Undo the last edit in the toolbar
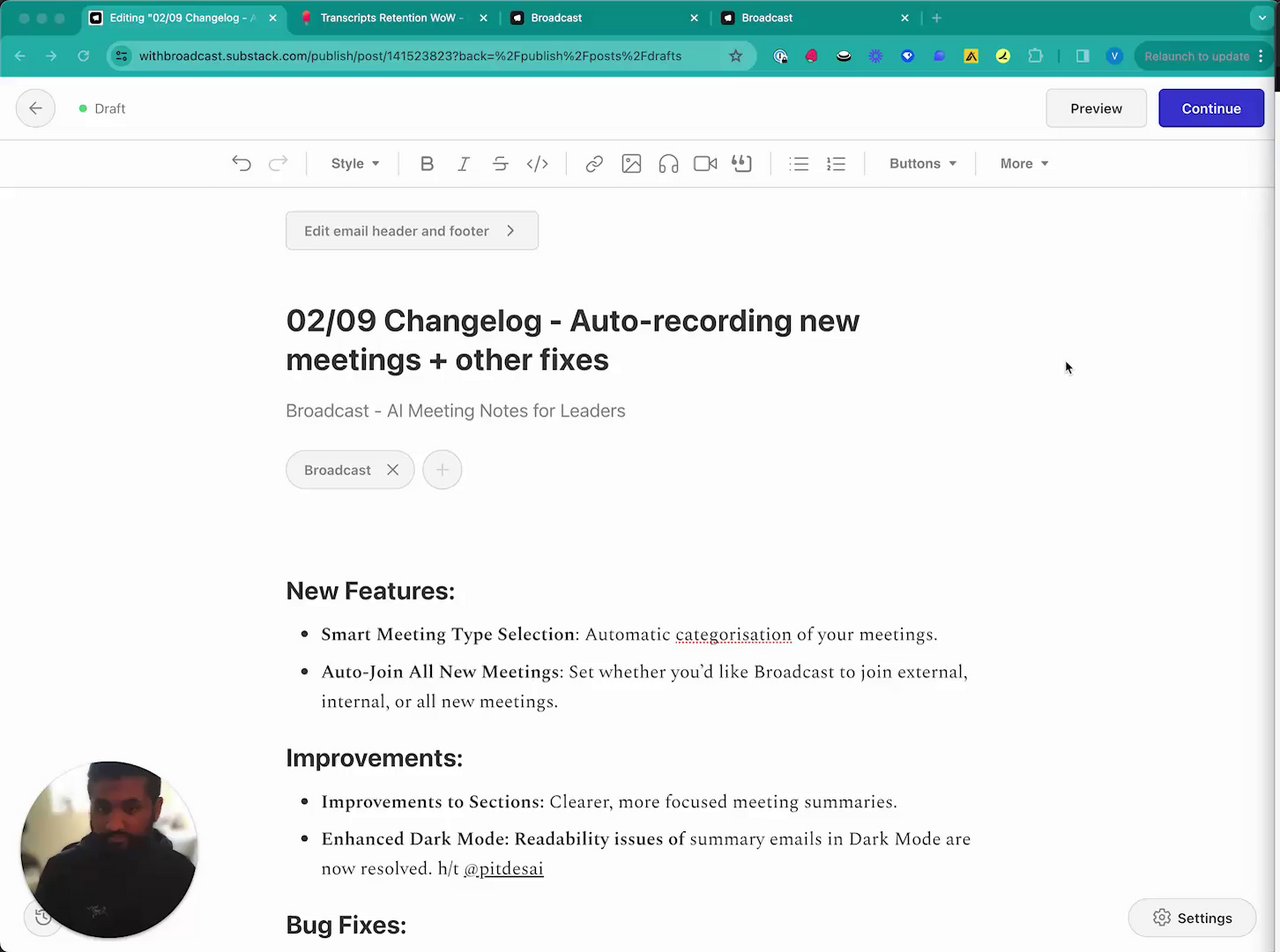The width and height of the screenshot is (1280, 952). click(x=241, y=163)
